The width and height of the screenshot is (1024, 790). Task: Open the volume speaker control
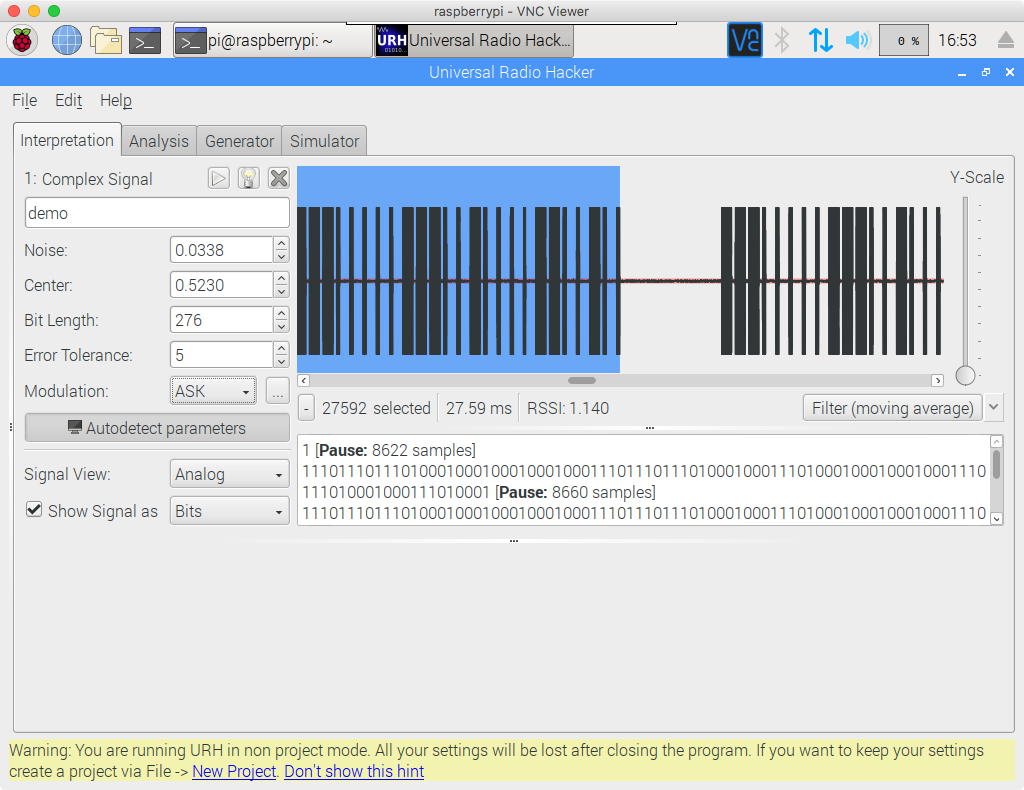click(857, 40)
